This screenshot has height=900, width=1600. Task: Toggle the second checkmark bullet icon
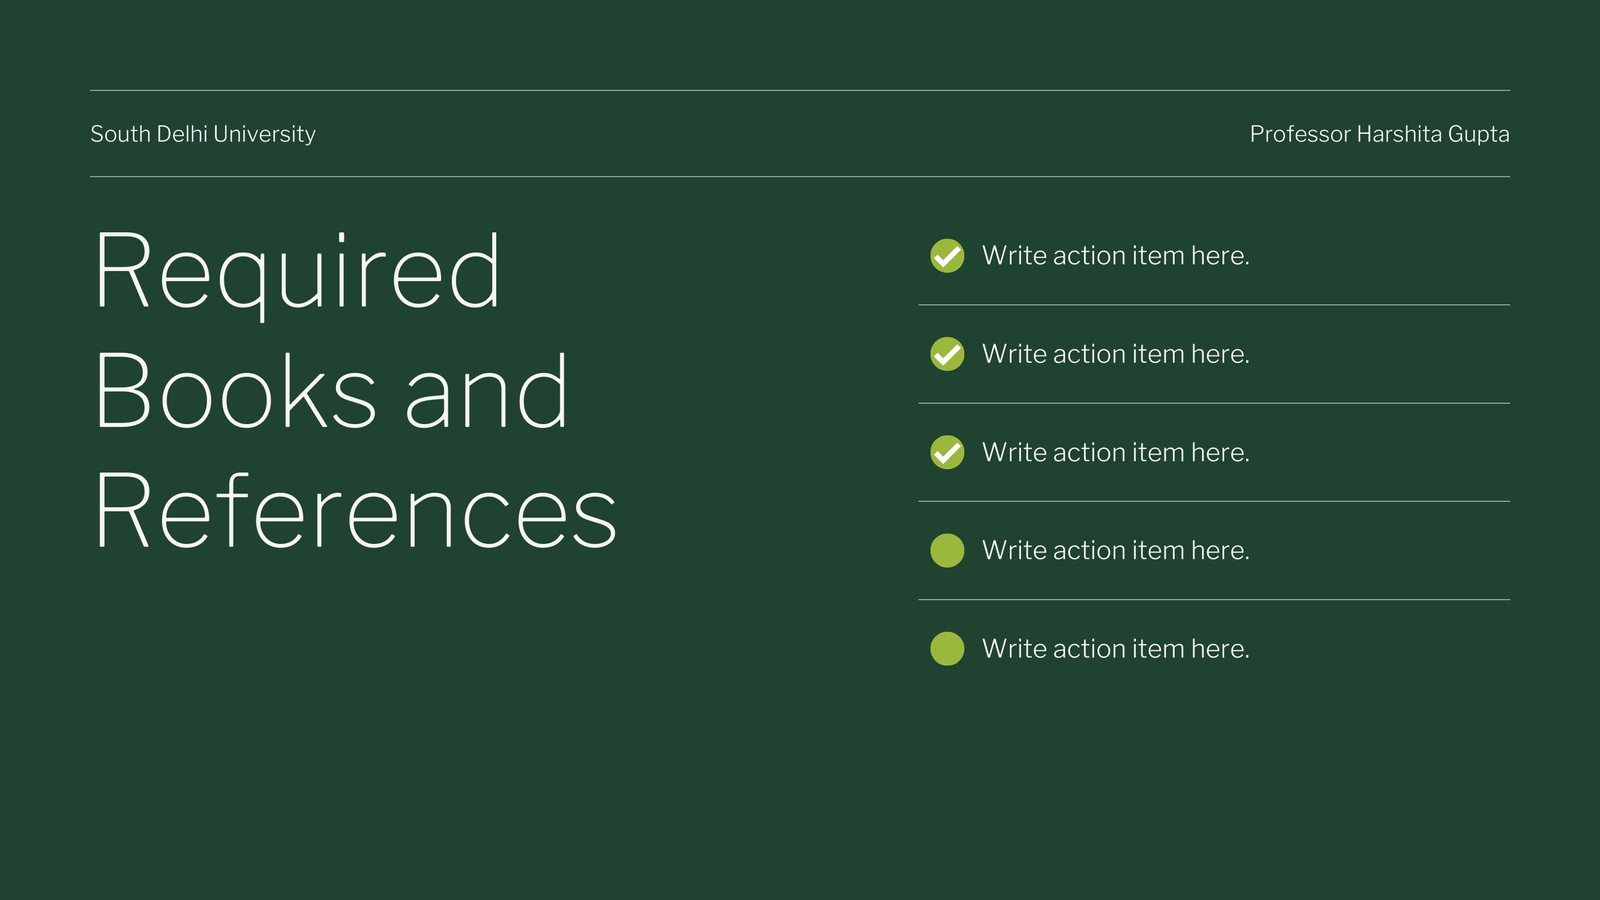(947, 354)
